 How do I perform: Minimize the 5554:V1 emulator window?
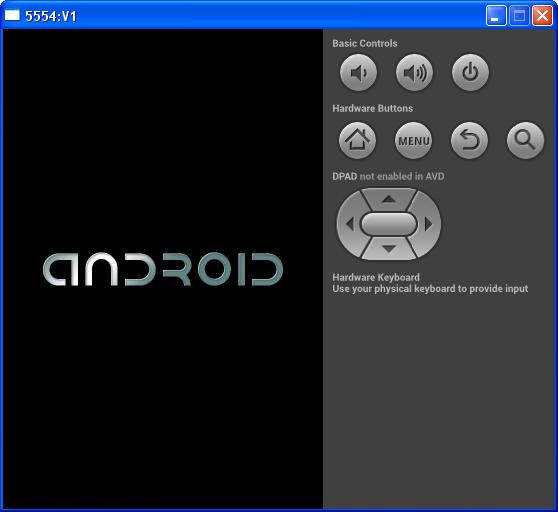(x=496, y=16)
